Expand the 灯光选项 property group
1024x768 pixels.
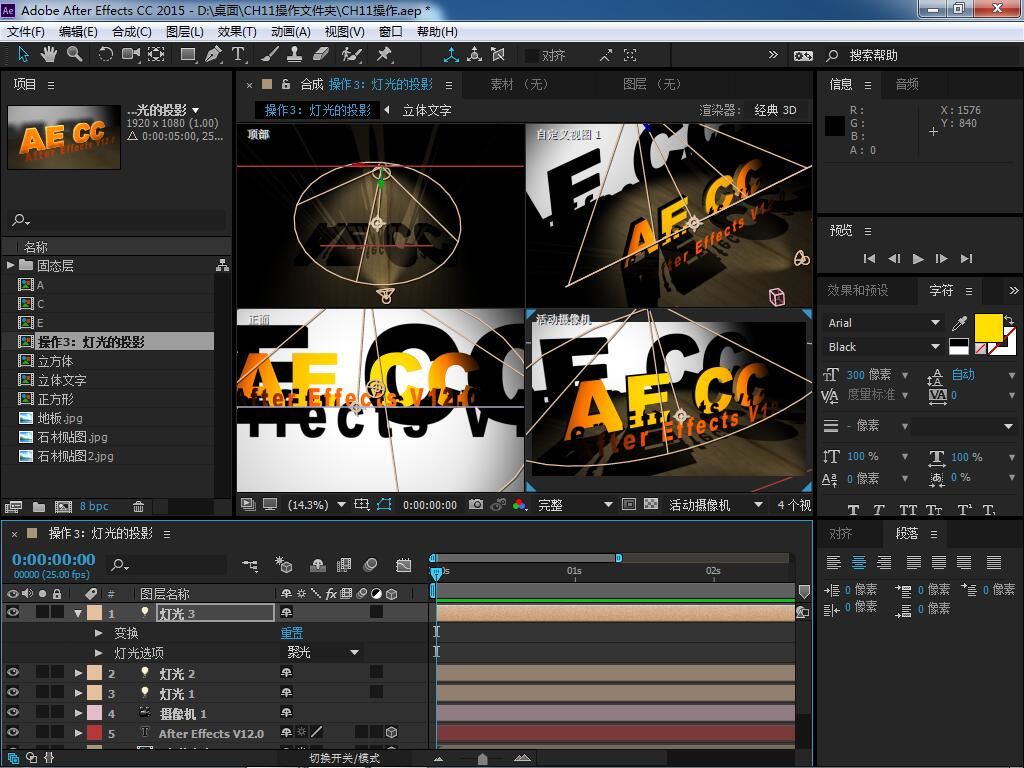[99, 652]
